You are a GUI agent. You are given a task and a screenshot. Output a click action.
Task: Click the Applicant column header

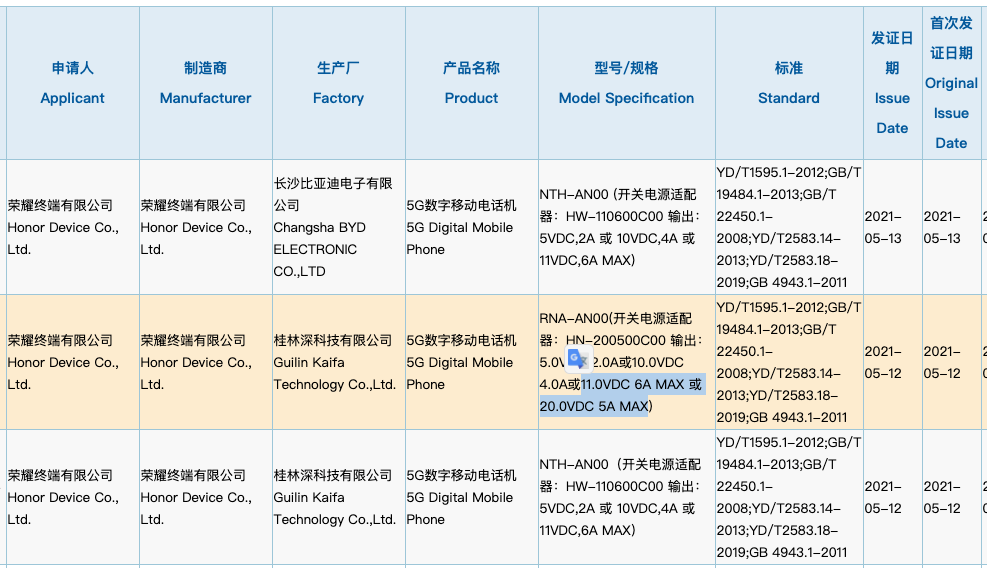(x=72, y=83)
